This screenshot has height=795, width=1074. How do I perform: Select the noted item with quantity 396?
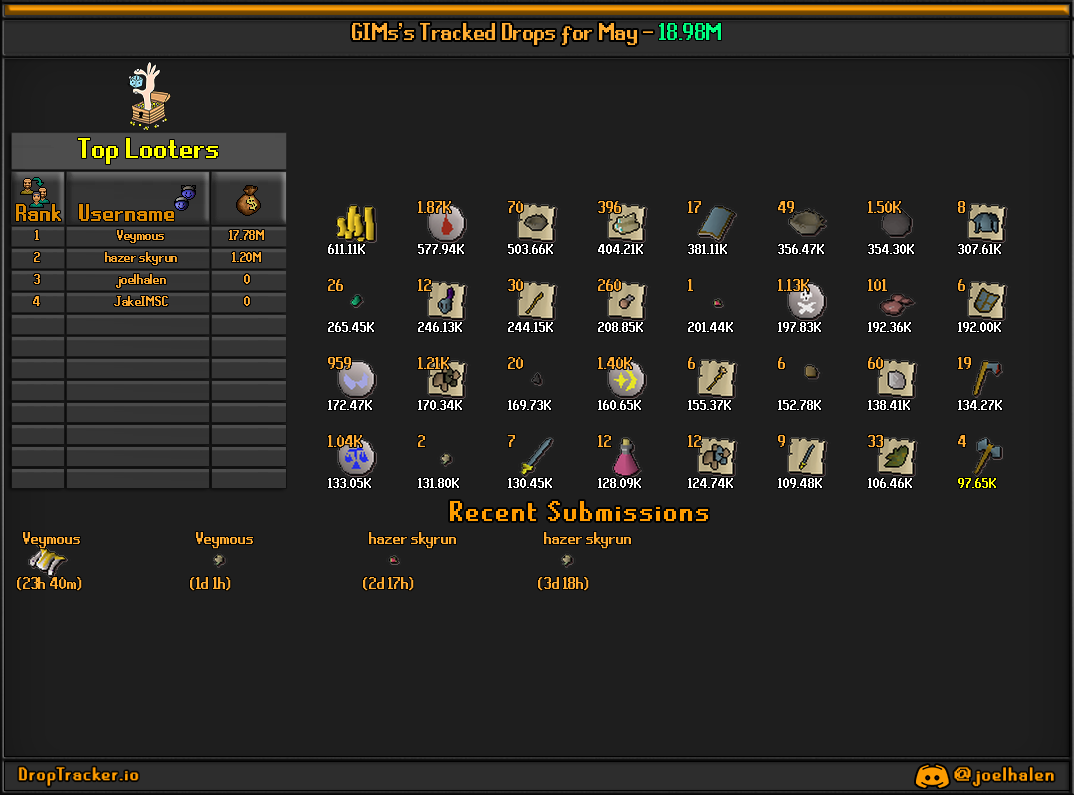coord(626,223)
